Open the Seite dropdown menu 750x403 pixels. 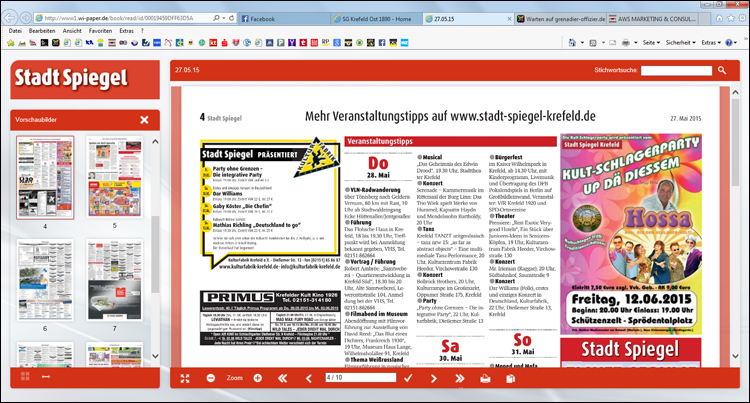651,43
